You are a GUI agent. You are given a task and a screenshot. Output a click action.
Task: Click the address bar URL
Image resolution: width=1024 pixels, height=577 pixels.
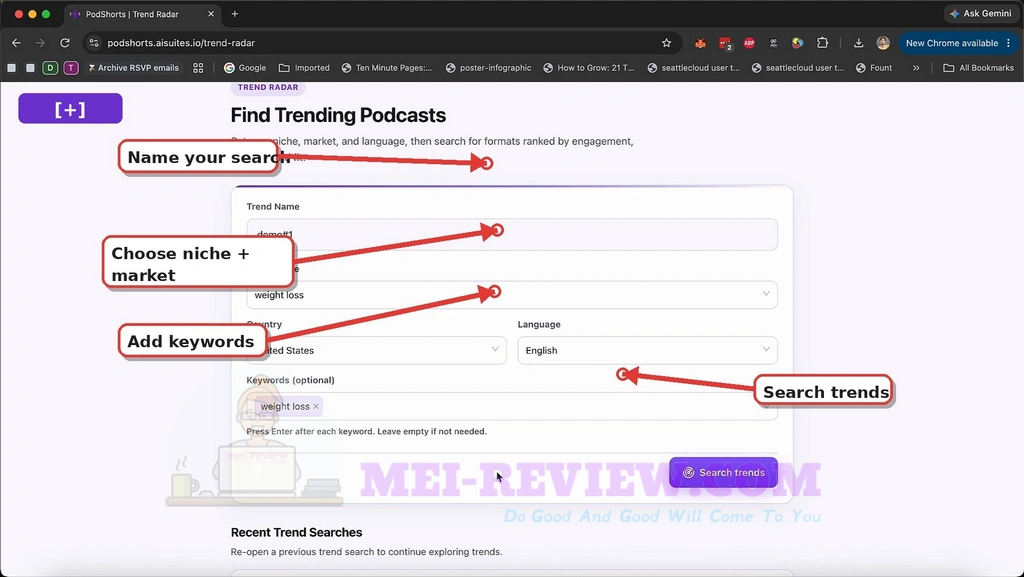pos(181,43)
